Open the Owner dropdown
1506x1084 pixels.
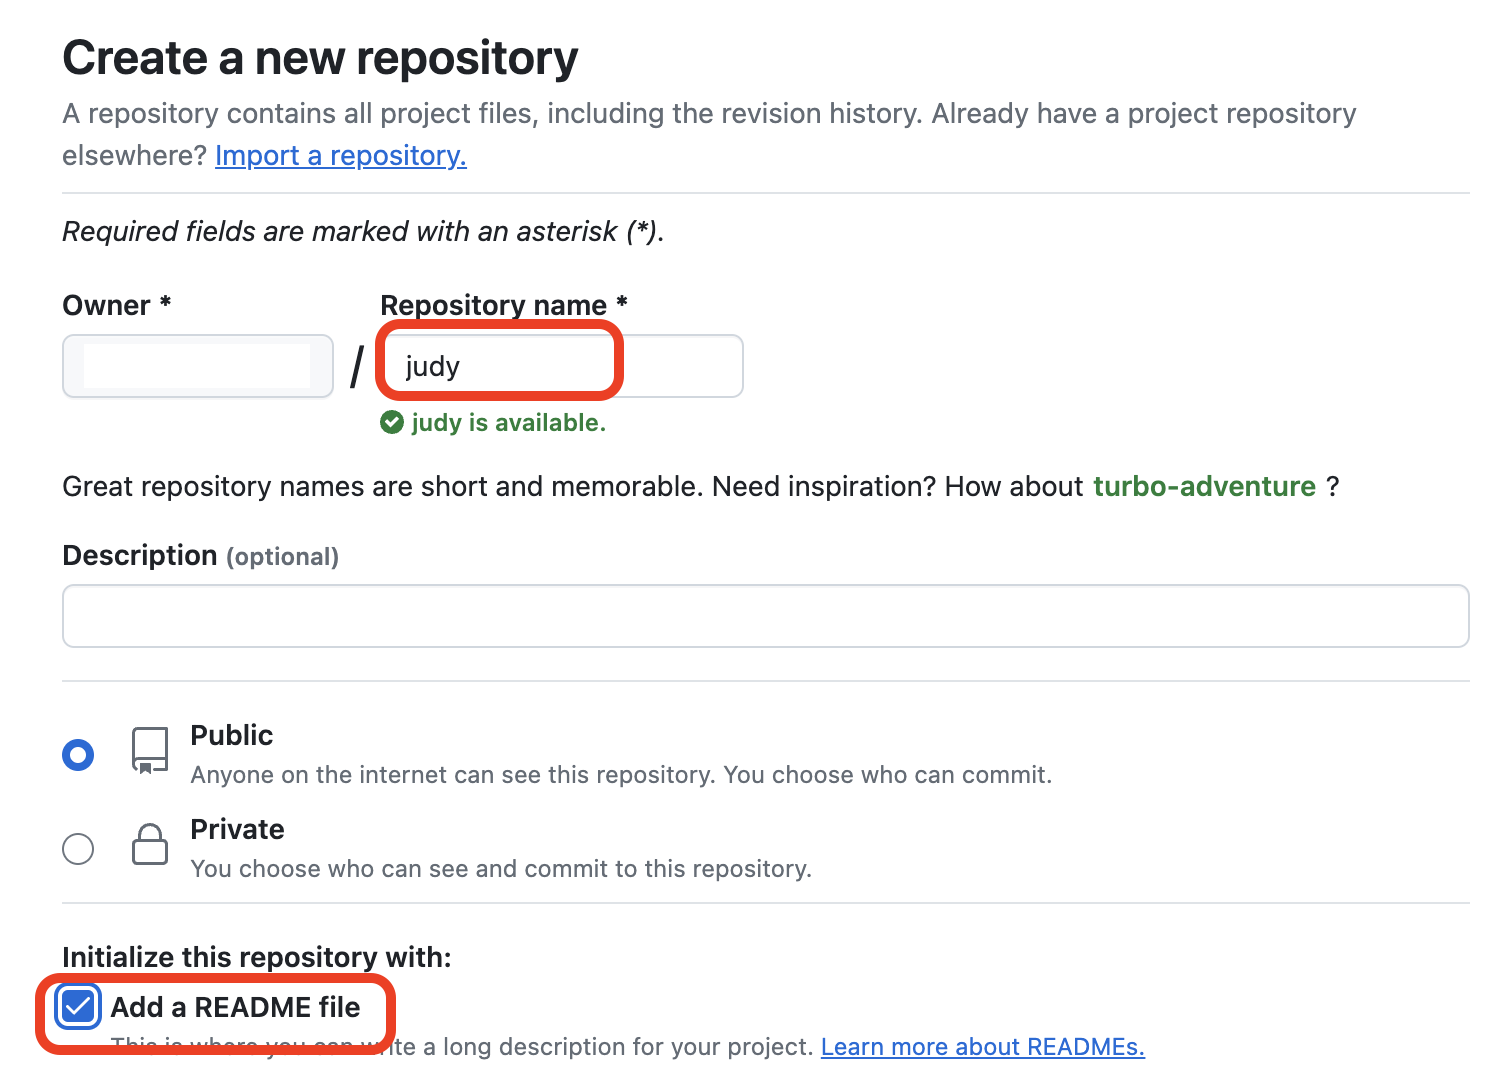point(197,366)
